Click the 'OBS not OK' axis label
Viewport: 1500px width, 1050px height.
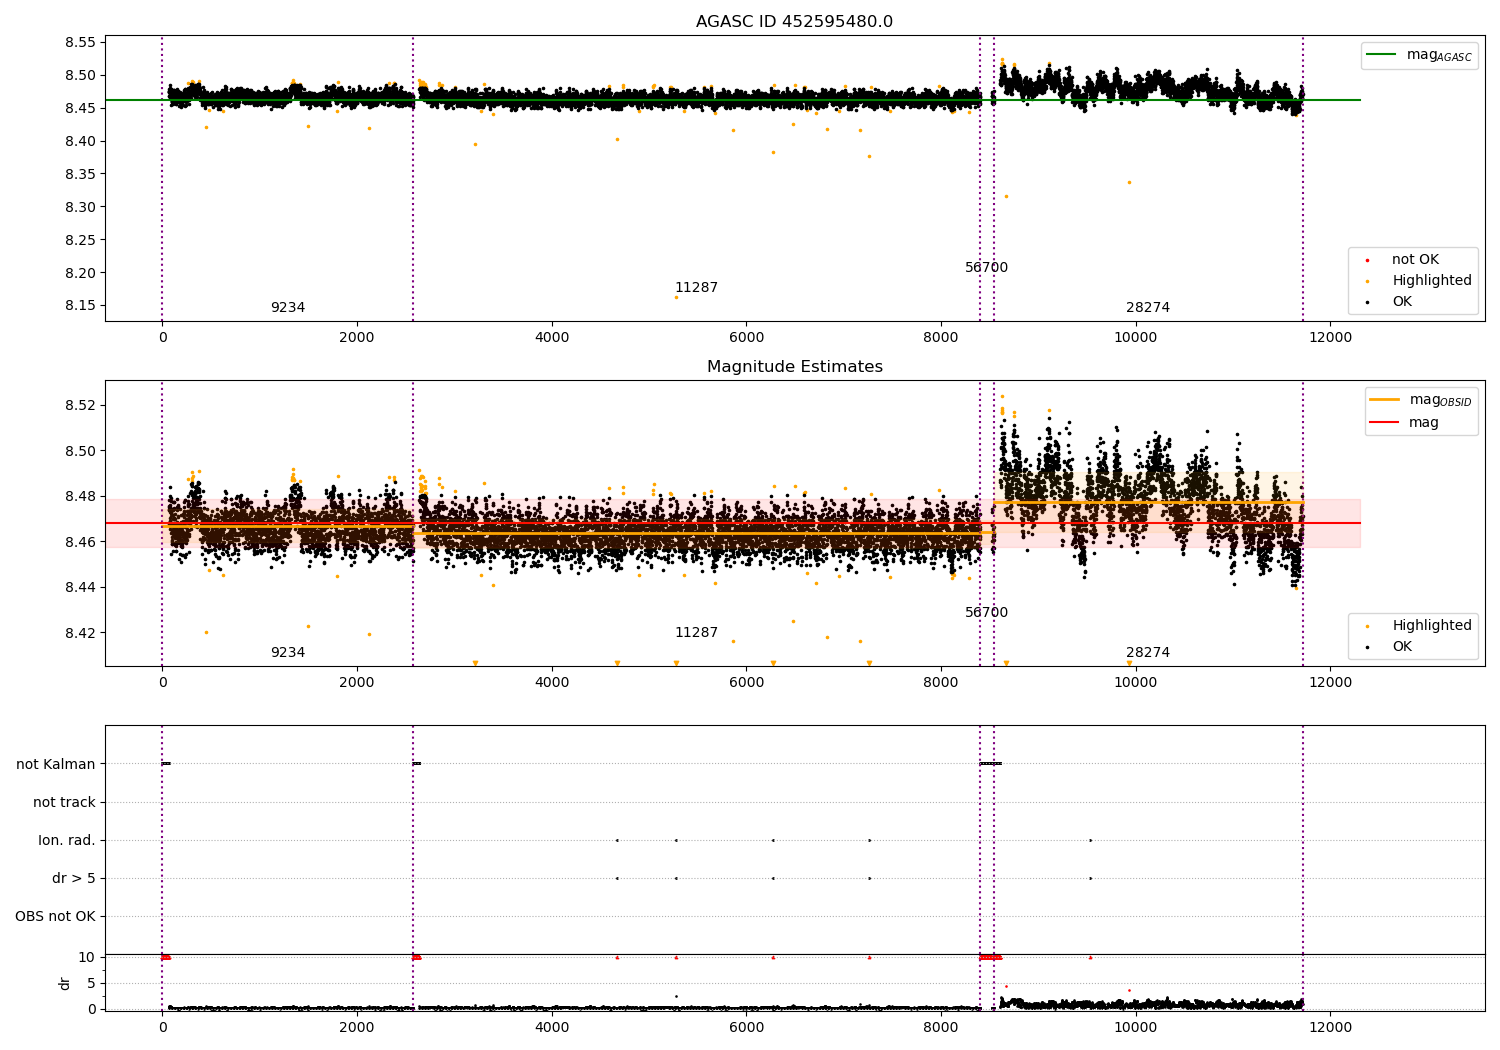(56, 916)
